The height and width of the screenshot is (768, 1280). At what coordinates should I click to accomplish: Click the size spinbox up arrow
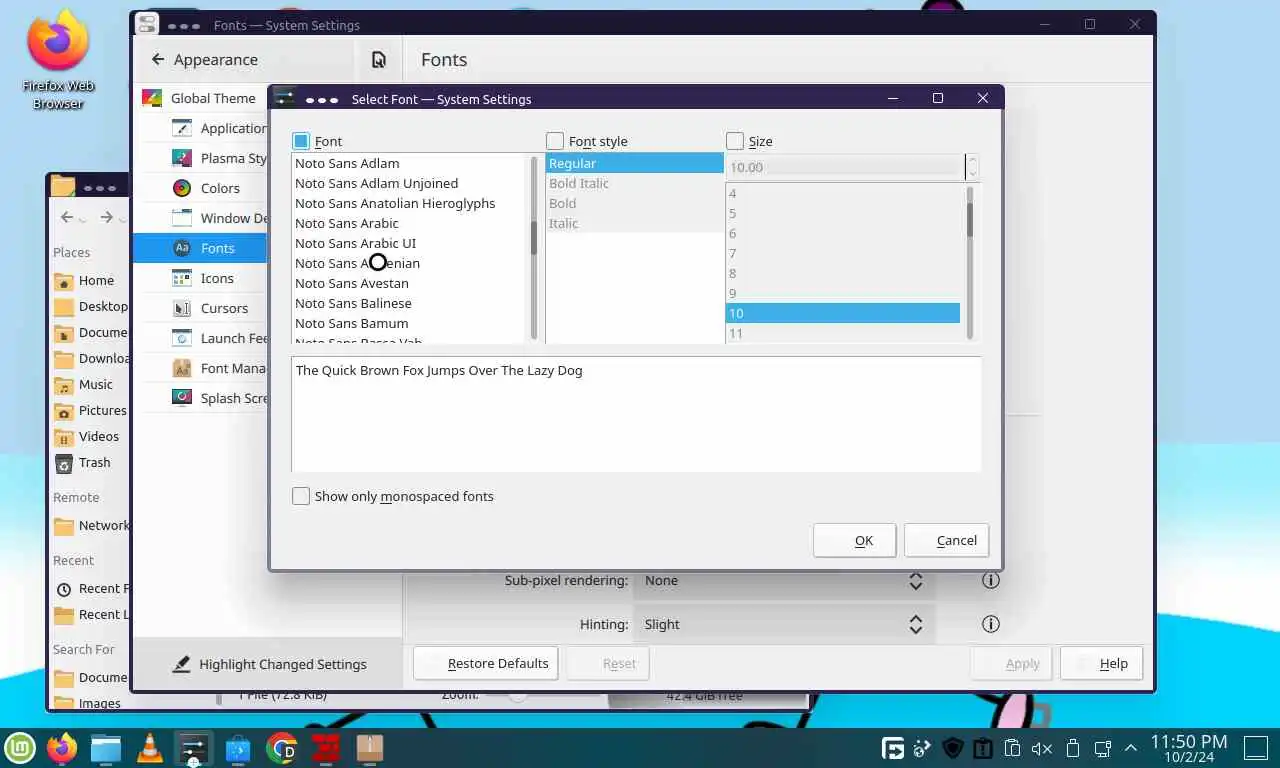tap(973, 161)
